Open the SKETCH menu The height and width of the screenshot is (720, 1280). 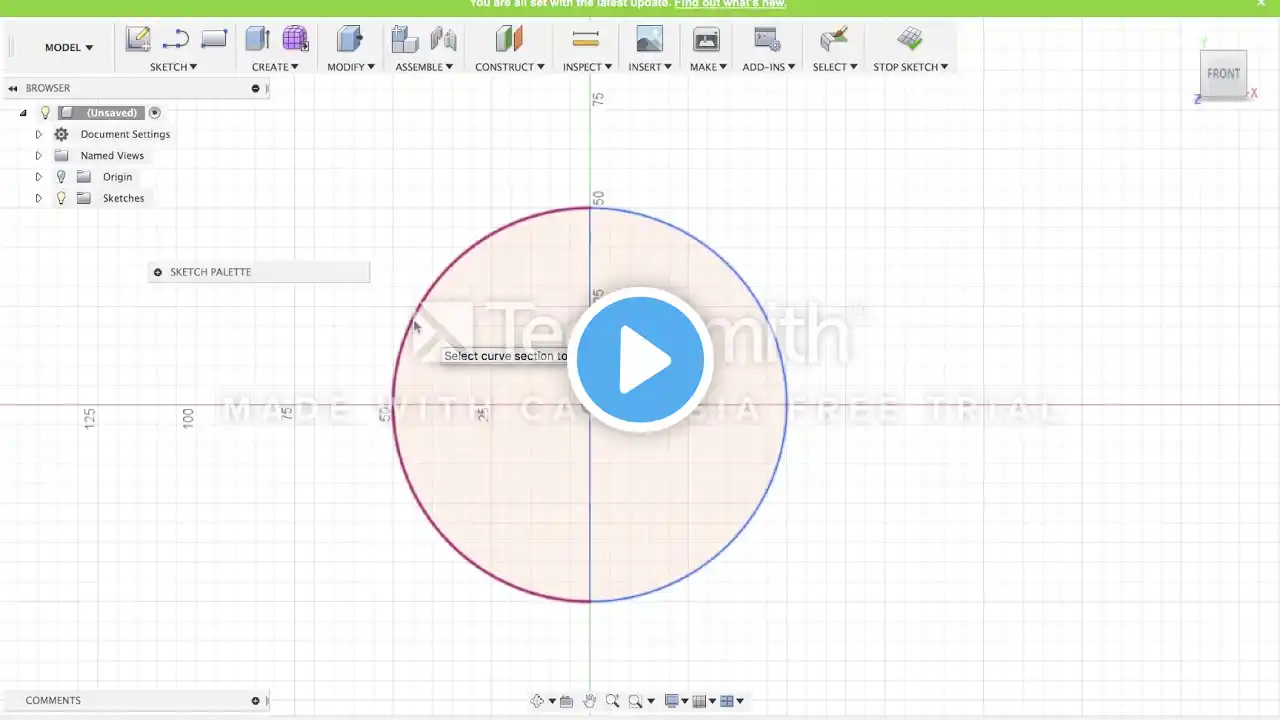click(173, 67)
